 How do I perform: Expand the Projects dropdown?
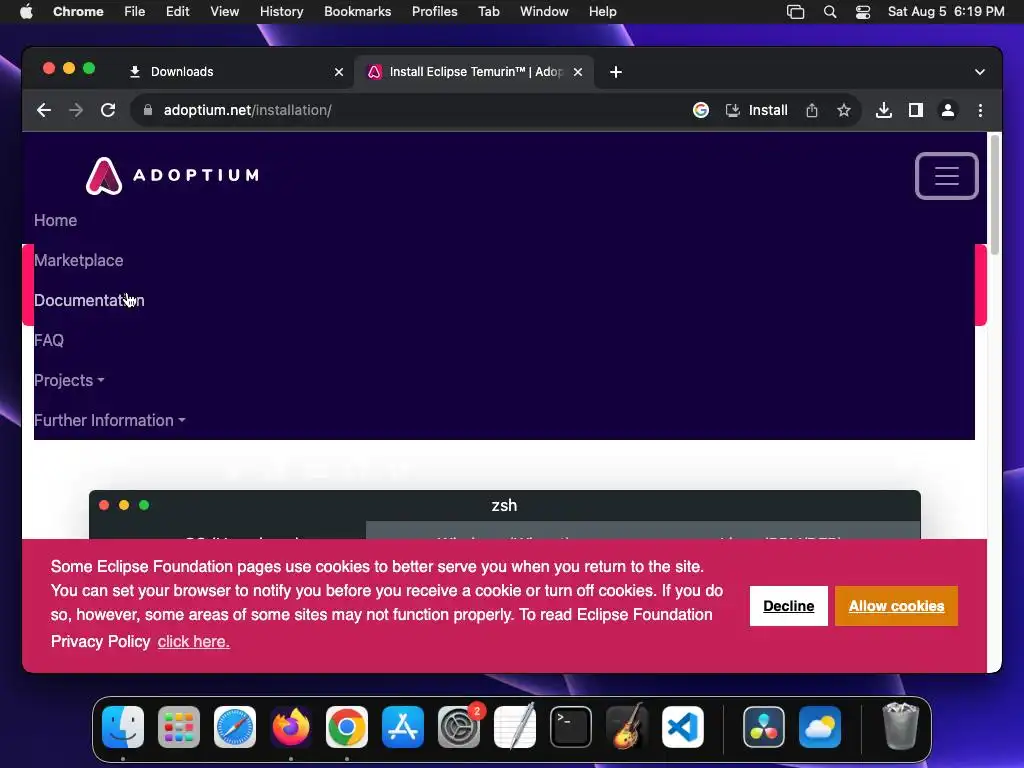click(69, 380)
